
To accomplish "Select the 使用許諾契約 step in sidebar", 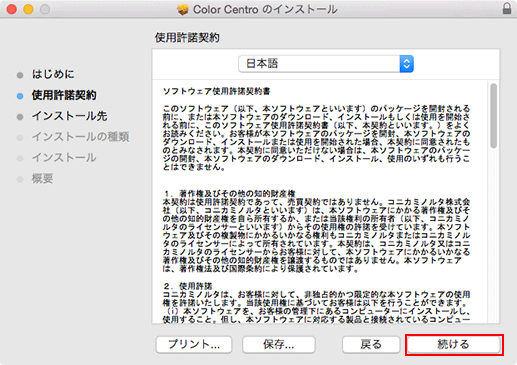I will [x=64, y=95].
